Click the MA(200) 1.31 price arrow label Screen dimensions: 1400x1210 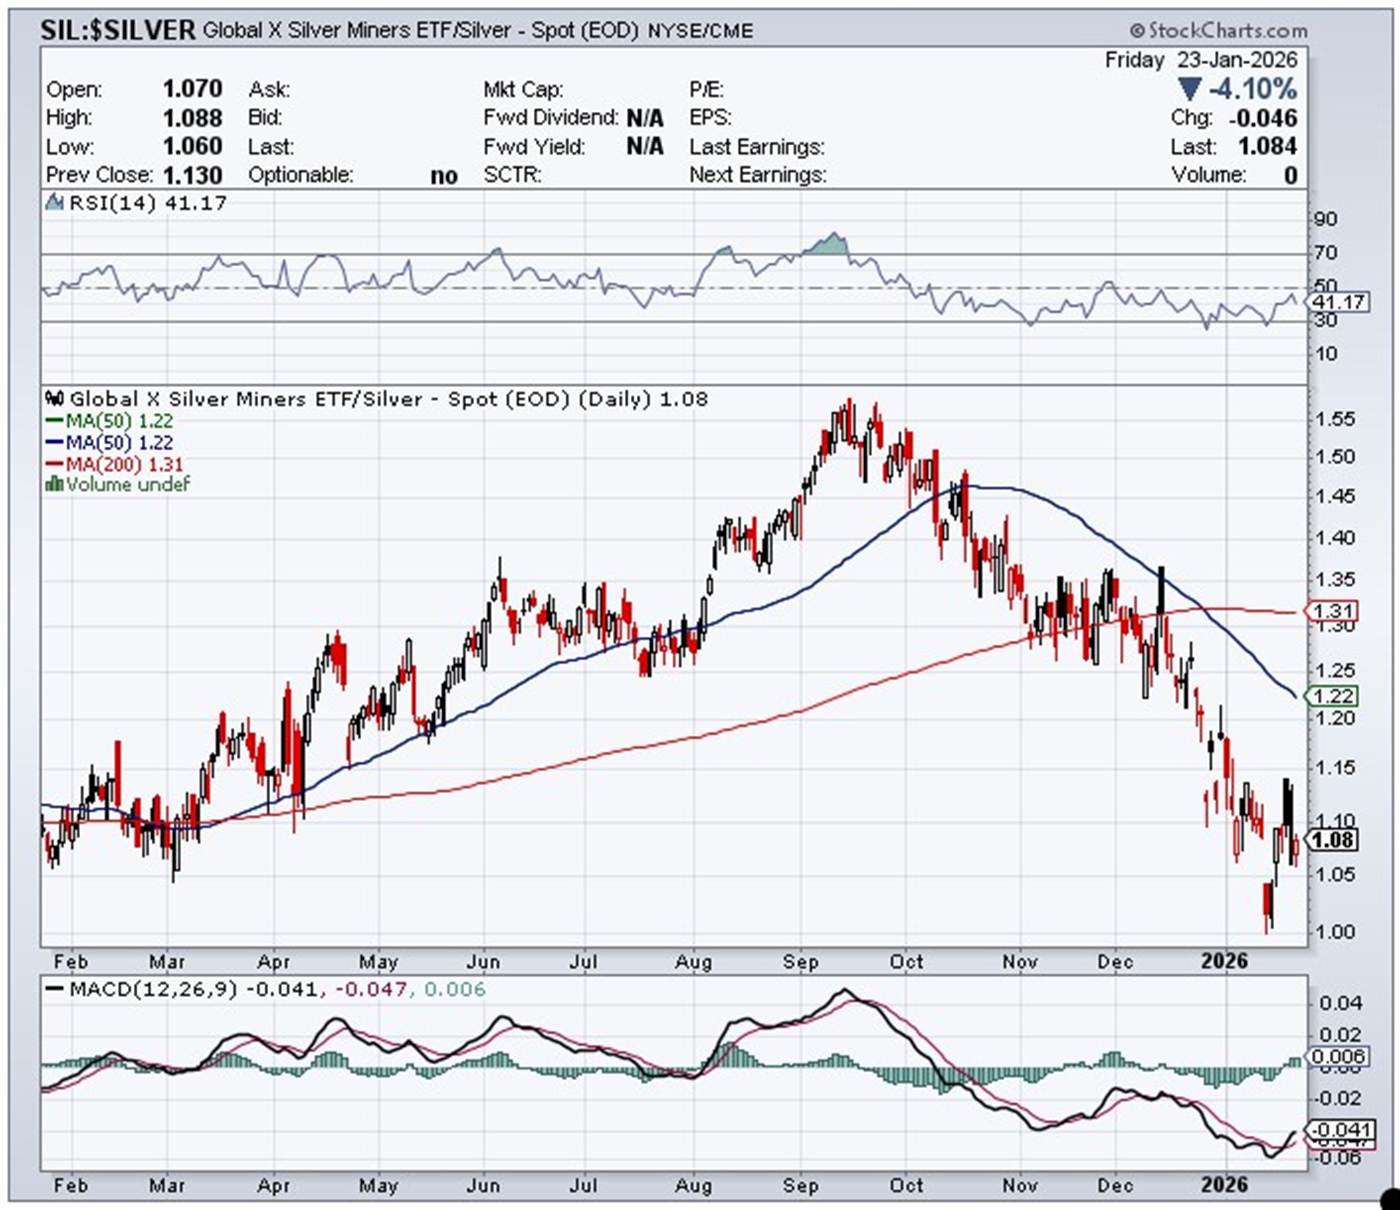click(1332, 611)
